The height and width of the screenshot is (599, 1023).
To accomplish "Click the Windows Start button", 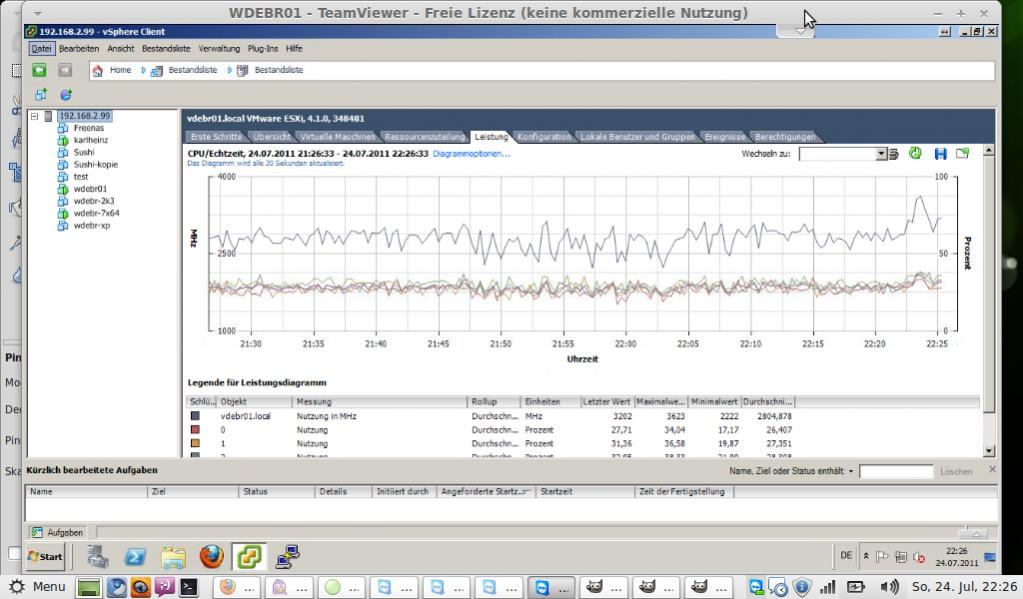I will click(45, 556).
